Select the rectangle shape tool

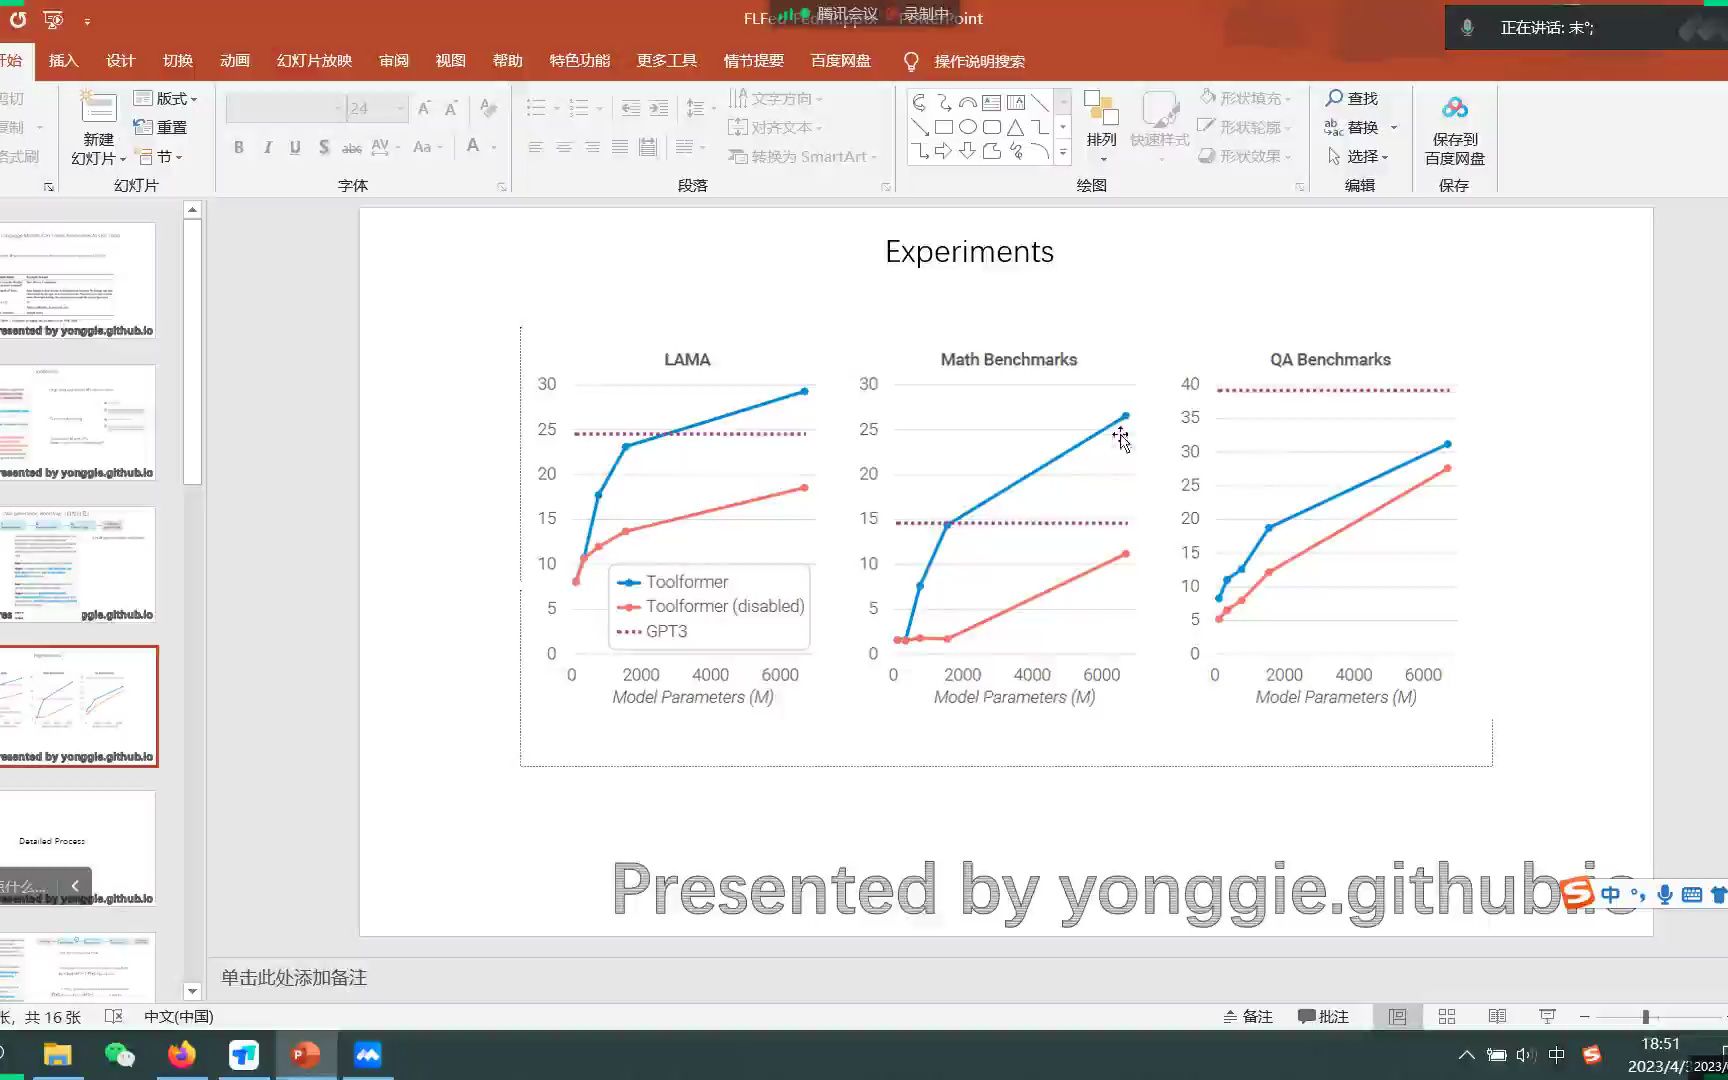[x=945, y=126]
